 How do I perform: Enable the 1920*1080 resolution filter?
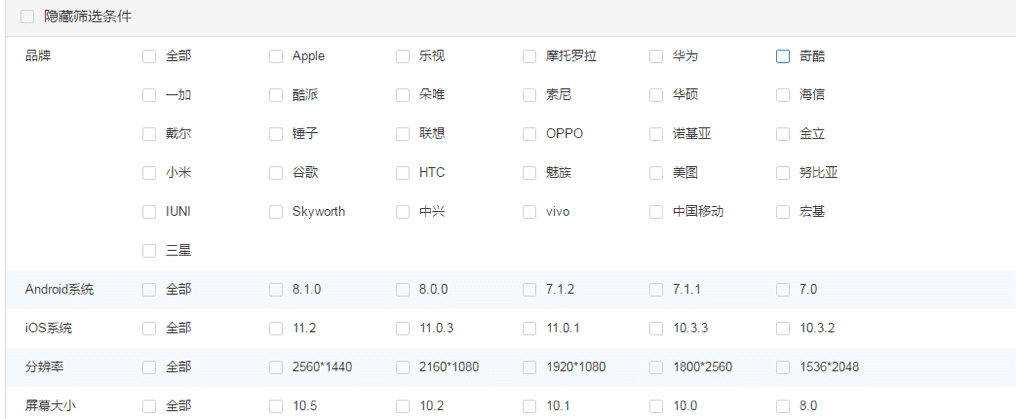(529, 367)
